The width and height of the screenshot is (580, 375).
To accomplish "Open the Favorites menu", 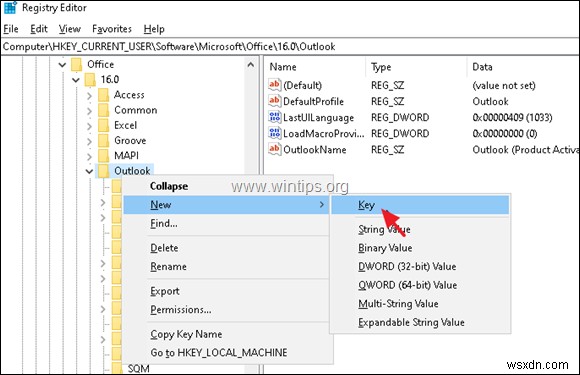I will click(x=112, y=29).
